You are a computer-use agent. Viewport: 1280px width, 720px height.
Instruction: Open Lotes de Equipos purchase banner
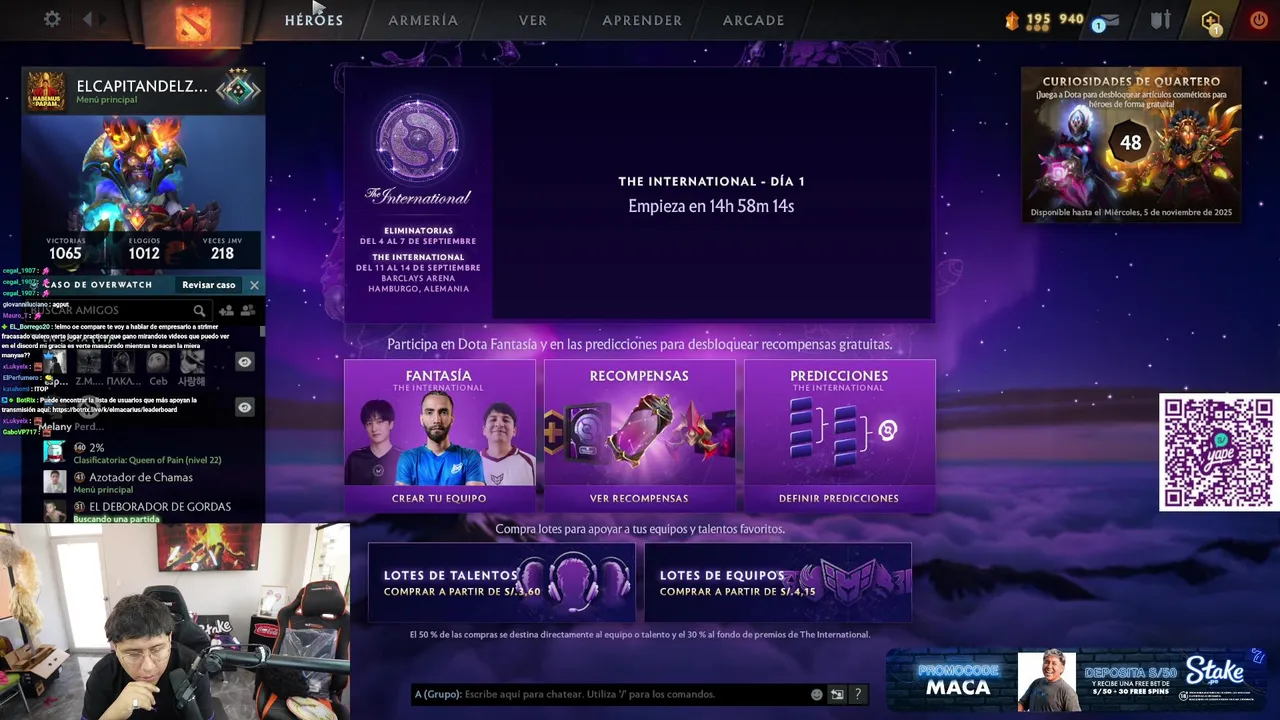[x=778, y=582]
